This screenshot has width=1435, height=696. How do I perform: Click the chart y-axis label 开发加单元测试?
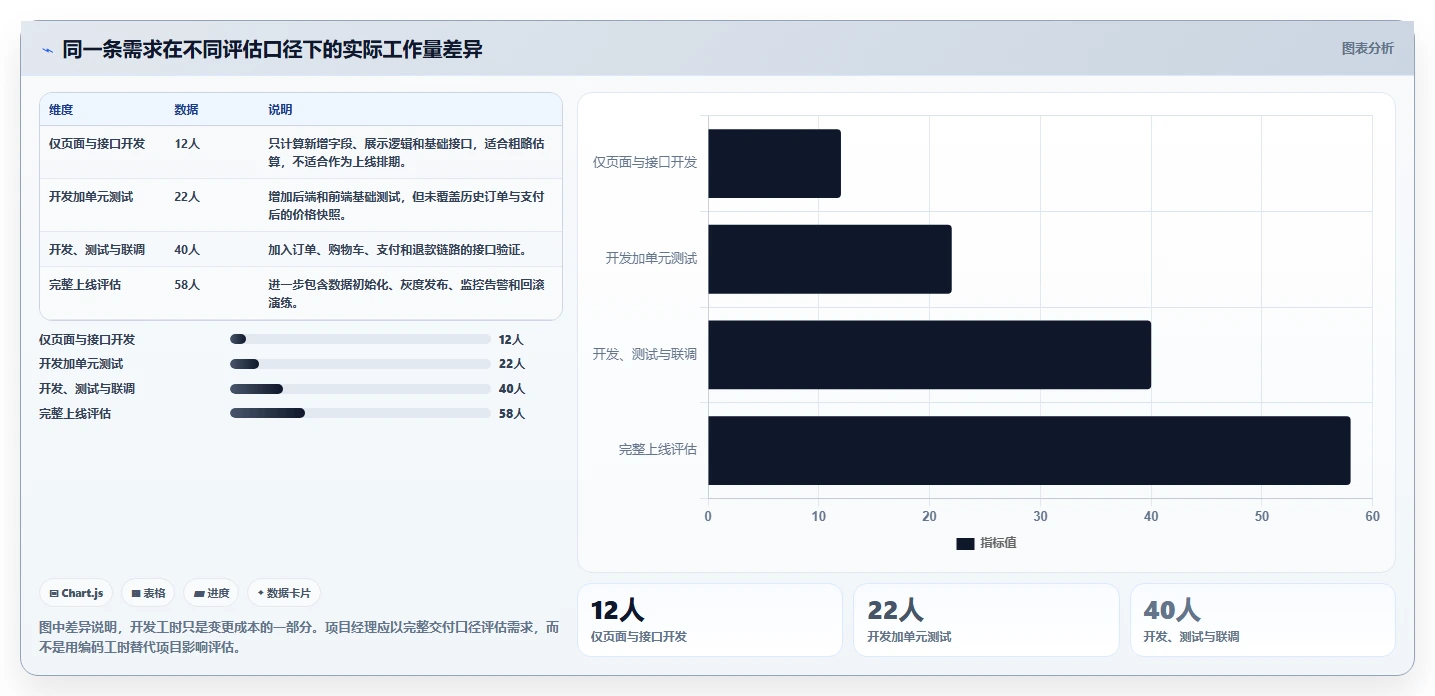(651, 259)
